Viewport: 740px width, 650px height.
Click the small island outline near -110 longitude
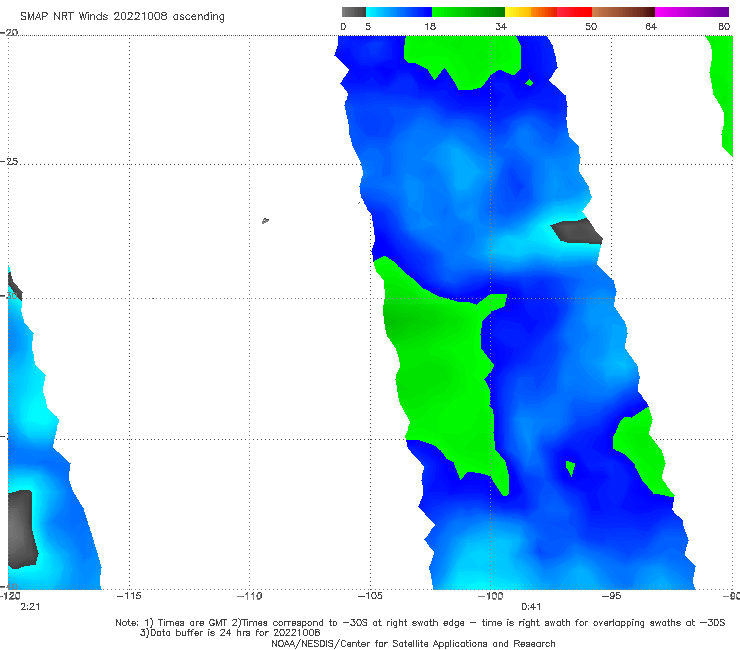(265, 220)
